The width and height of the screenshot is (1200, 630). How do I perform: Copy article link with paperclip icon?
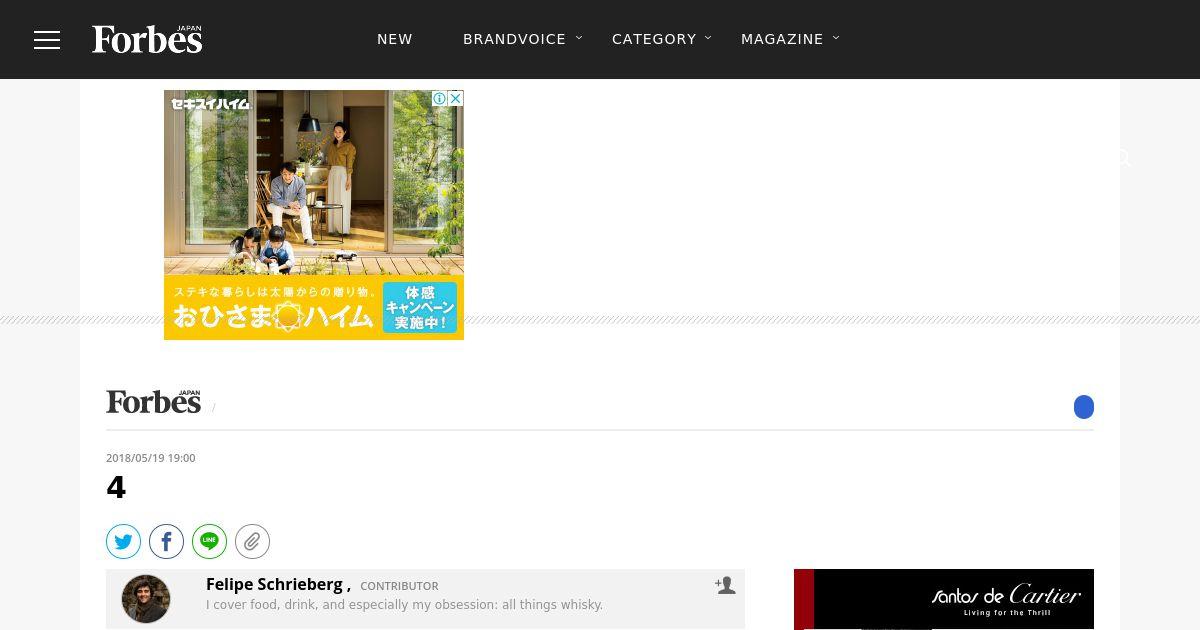[x=252, y=542]
